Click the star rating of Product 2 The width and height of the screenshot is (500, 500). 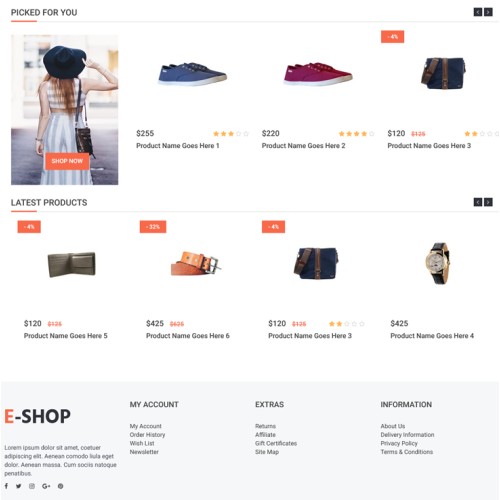pyautogui.click(x=356, y=134)
